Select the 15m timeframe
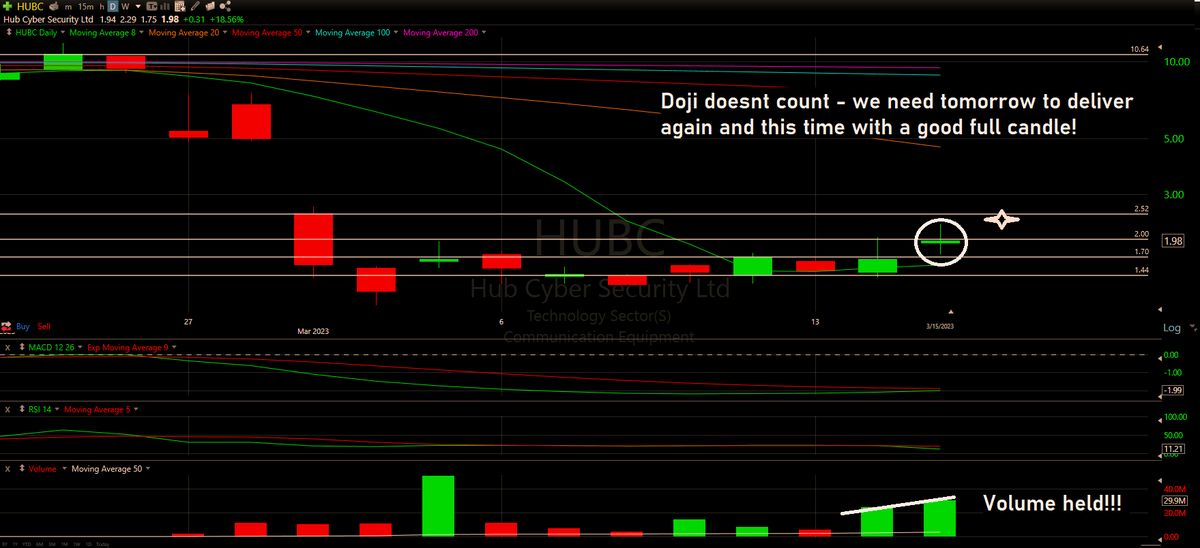This screenshot has height=548, width=1200. tap(85, 7)
